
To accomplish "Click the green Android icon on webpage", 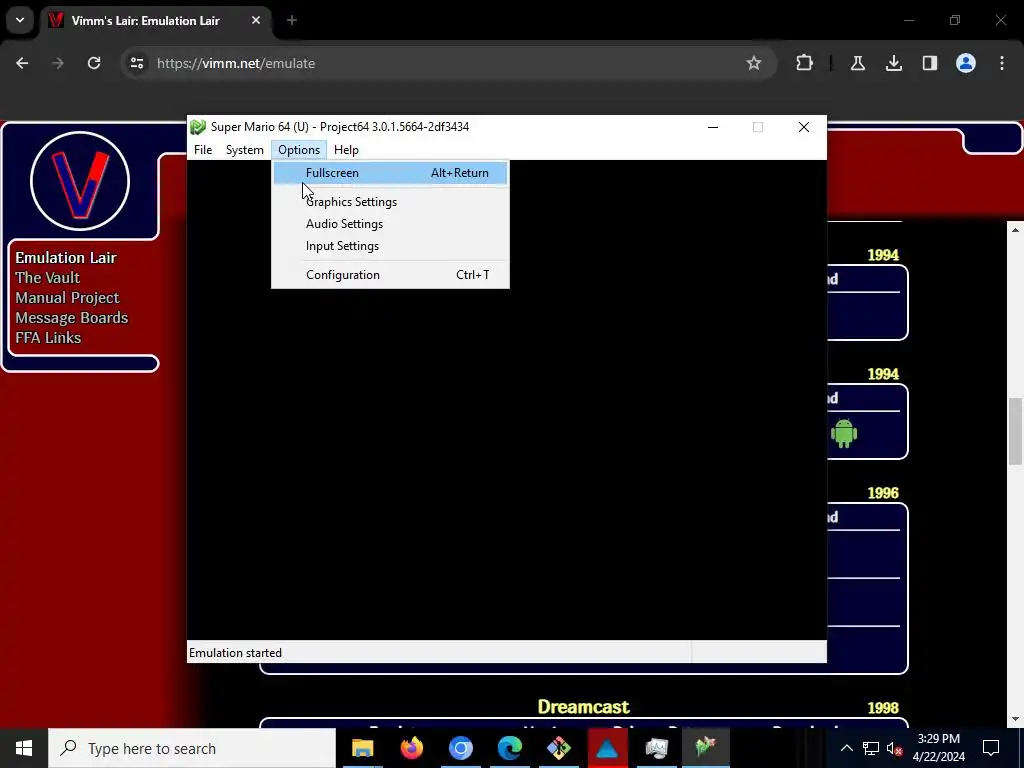I will (x=844, y=433).
